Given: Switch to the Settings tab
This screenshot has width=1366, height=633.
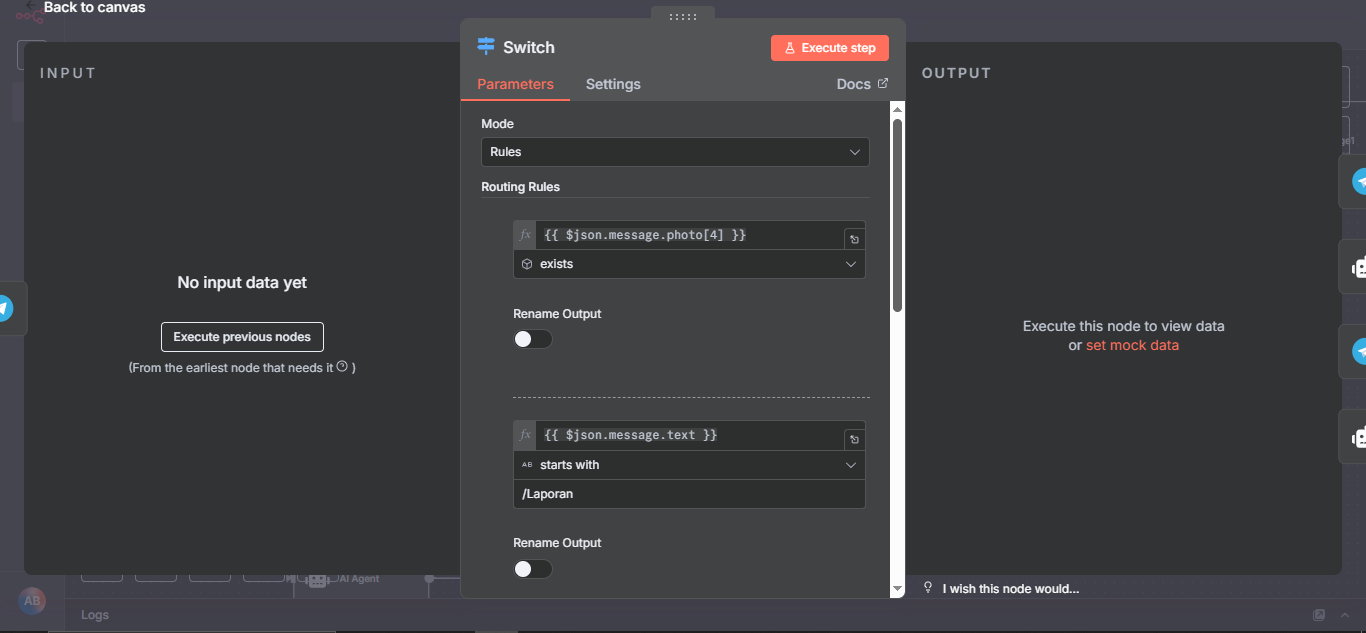Looking at the screenshot, I should pos(613,84).
